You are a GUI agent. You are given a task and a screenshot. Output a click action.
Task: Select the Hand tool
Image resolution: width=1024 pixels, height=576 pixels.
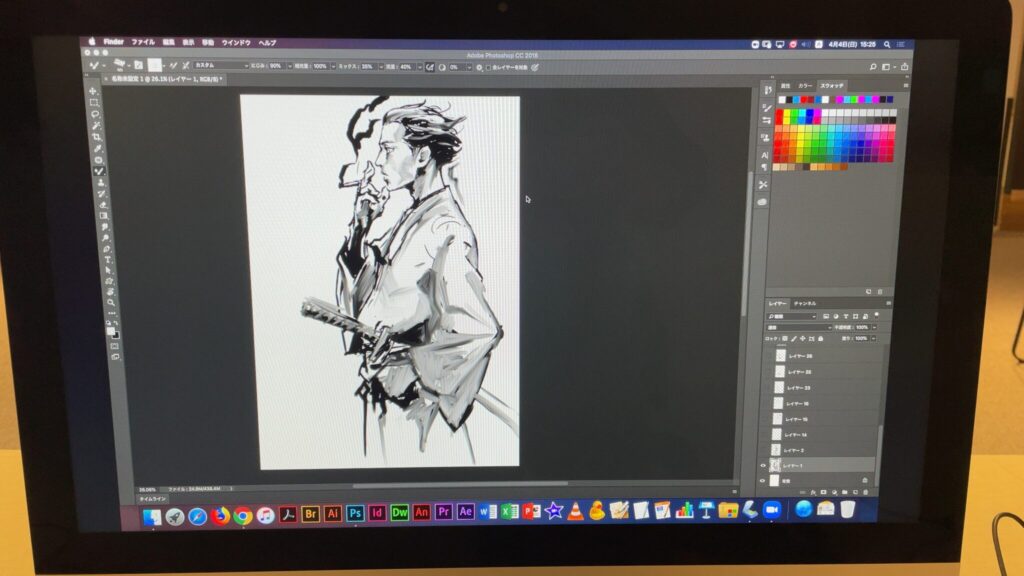pyautogui.click(x=110, y=291)
